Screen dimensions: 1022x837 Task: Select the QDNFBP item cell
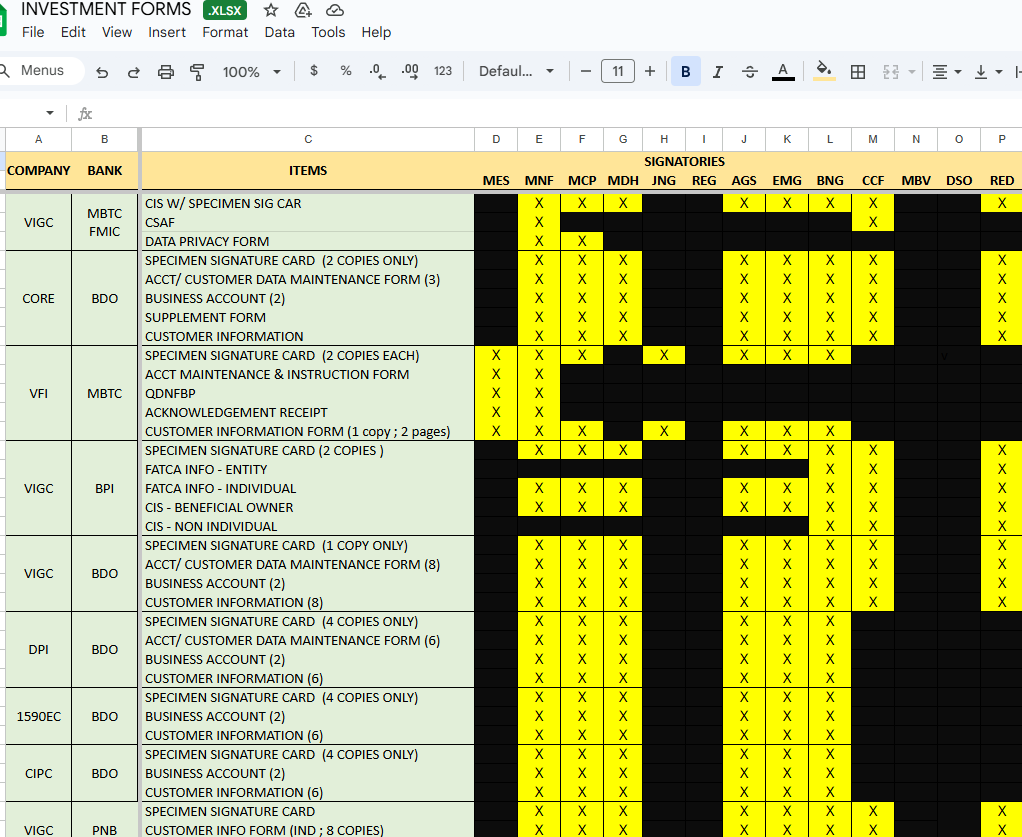[x=308, y=394]
